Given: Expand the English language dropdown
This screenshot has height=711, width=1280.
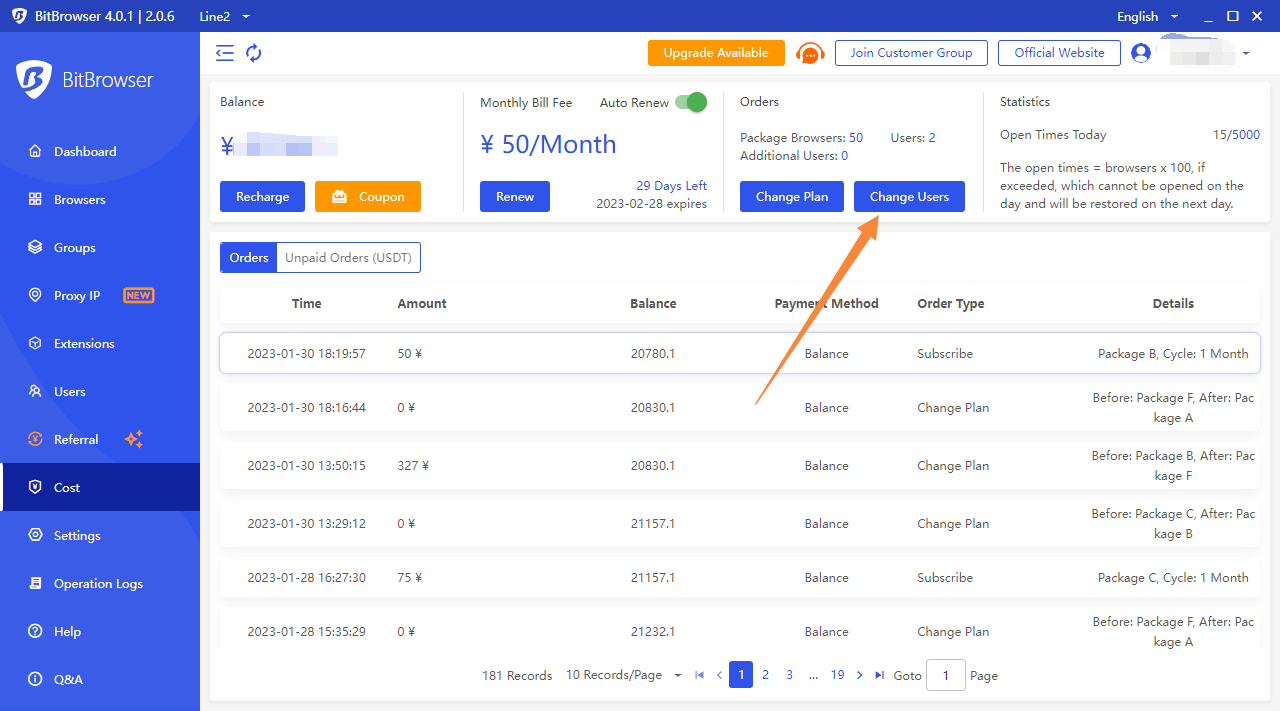Looking at the screenshot, I should click(1147, 16).
